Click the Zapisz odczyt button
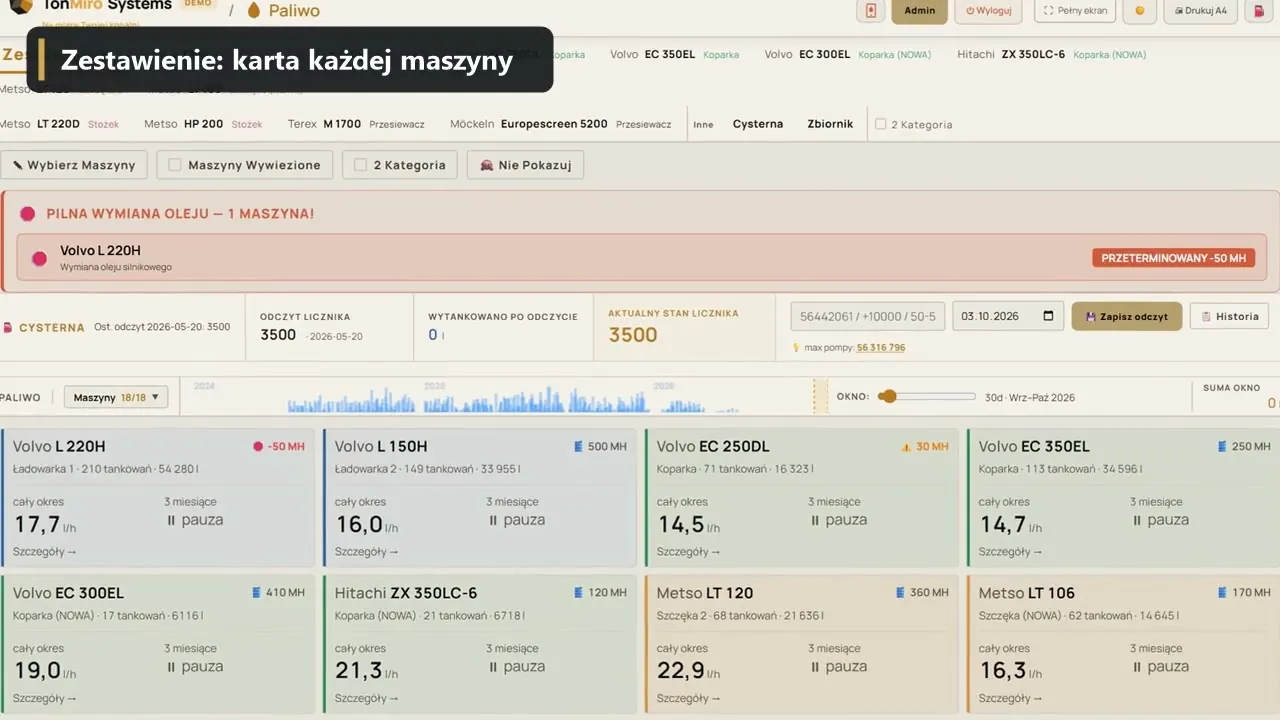 (x=1127, y=316)
